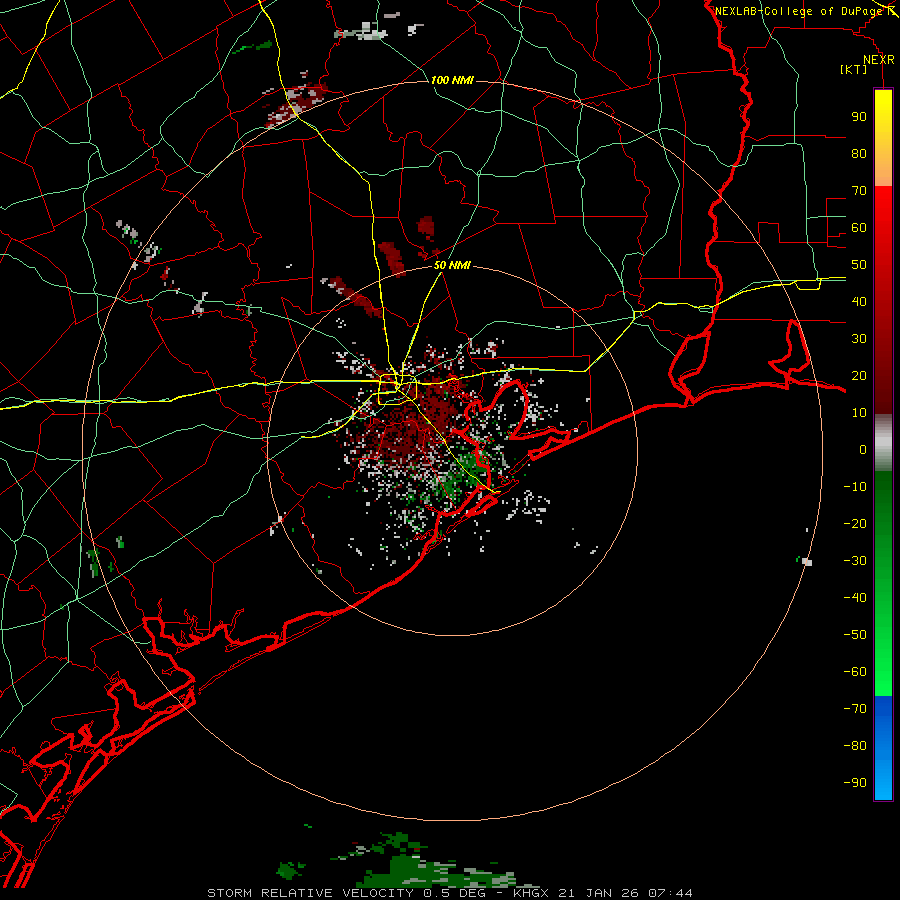Viewport: 900px width, 900px height.
Task: Click the -90 value on the velocity scale
Action: (x=855, y=783)
